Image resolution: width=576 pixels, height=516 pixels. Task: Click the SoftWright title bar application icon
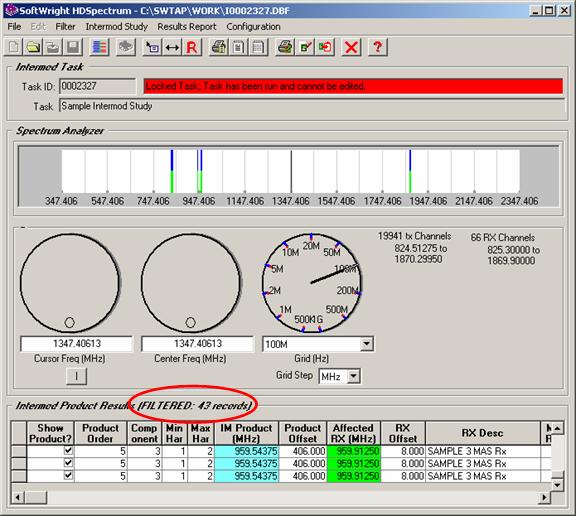pos(11,10)
